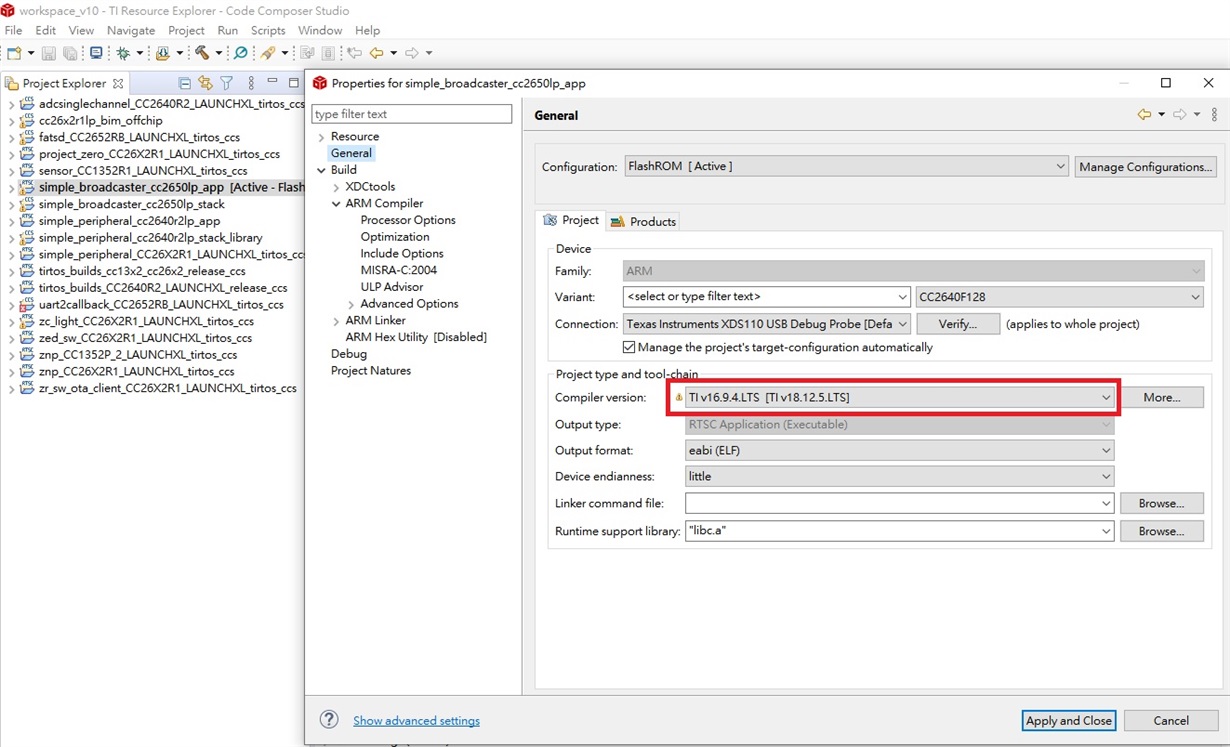Click the Search magnifier toolbar icon

tap(240, 53)
